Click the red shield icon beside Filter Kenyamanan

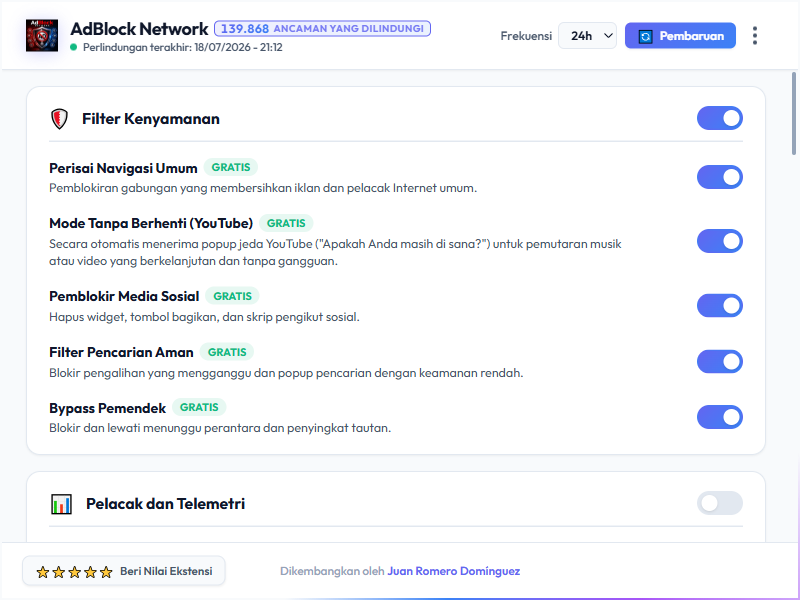(60, 119)
